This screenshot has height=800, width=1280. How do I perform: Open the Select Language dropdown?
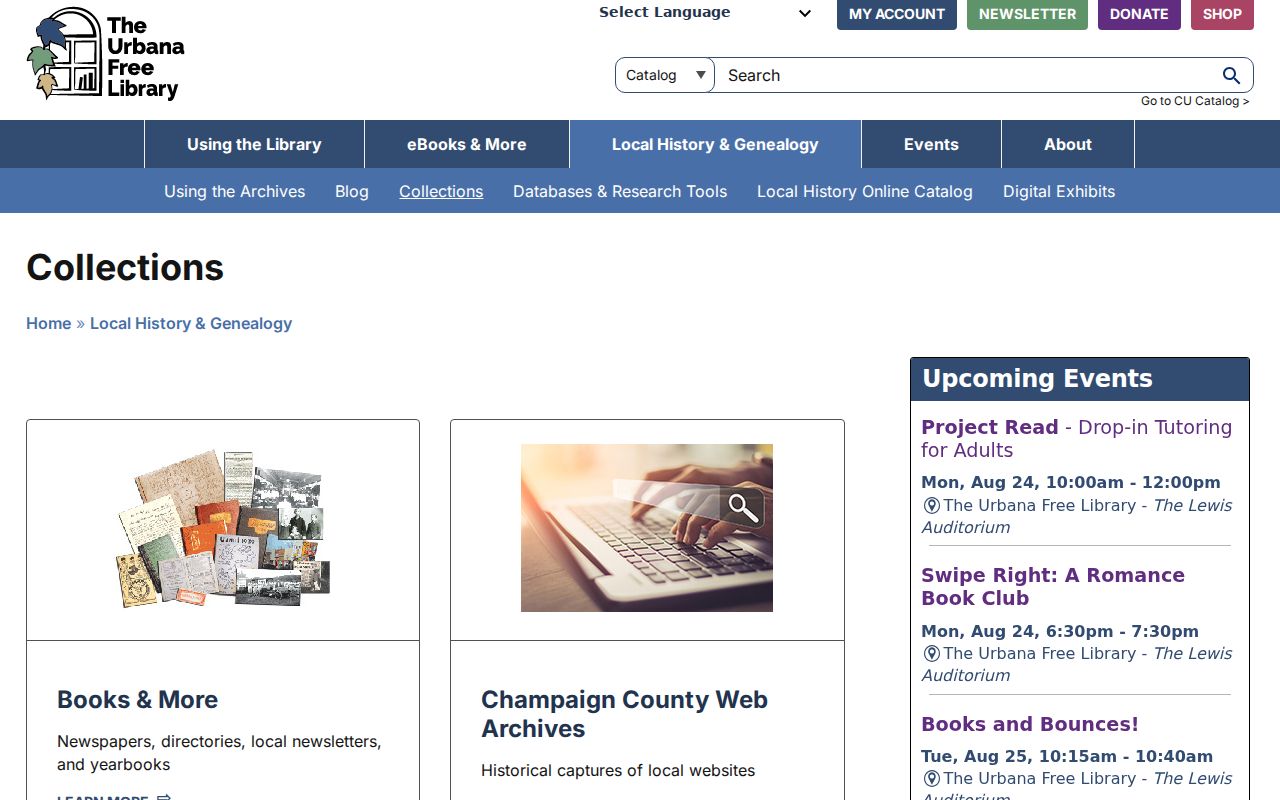coord(706,13)
